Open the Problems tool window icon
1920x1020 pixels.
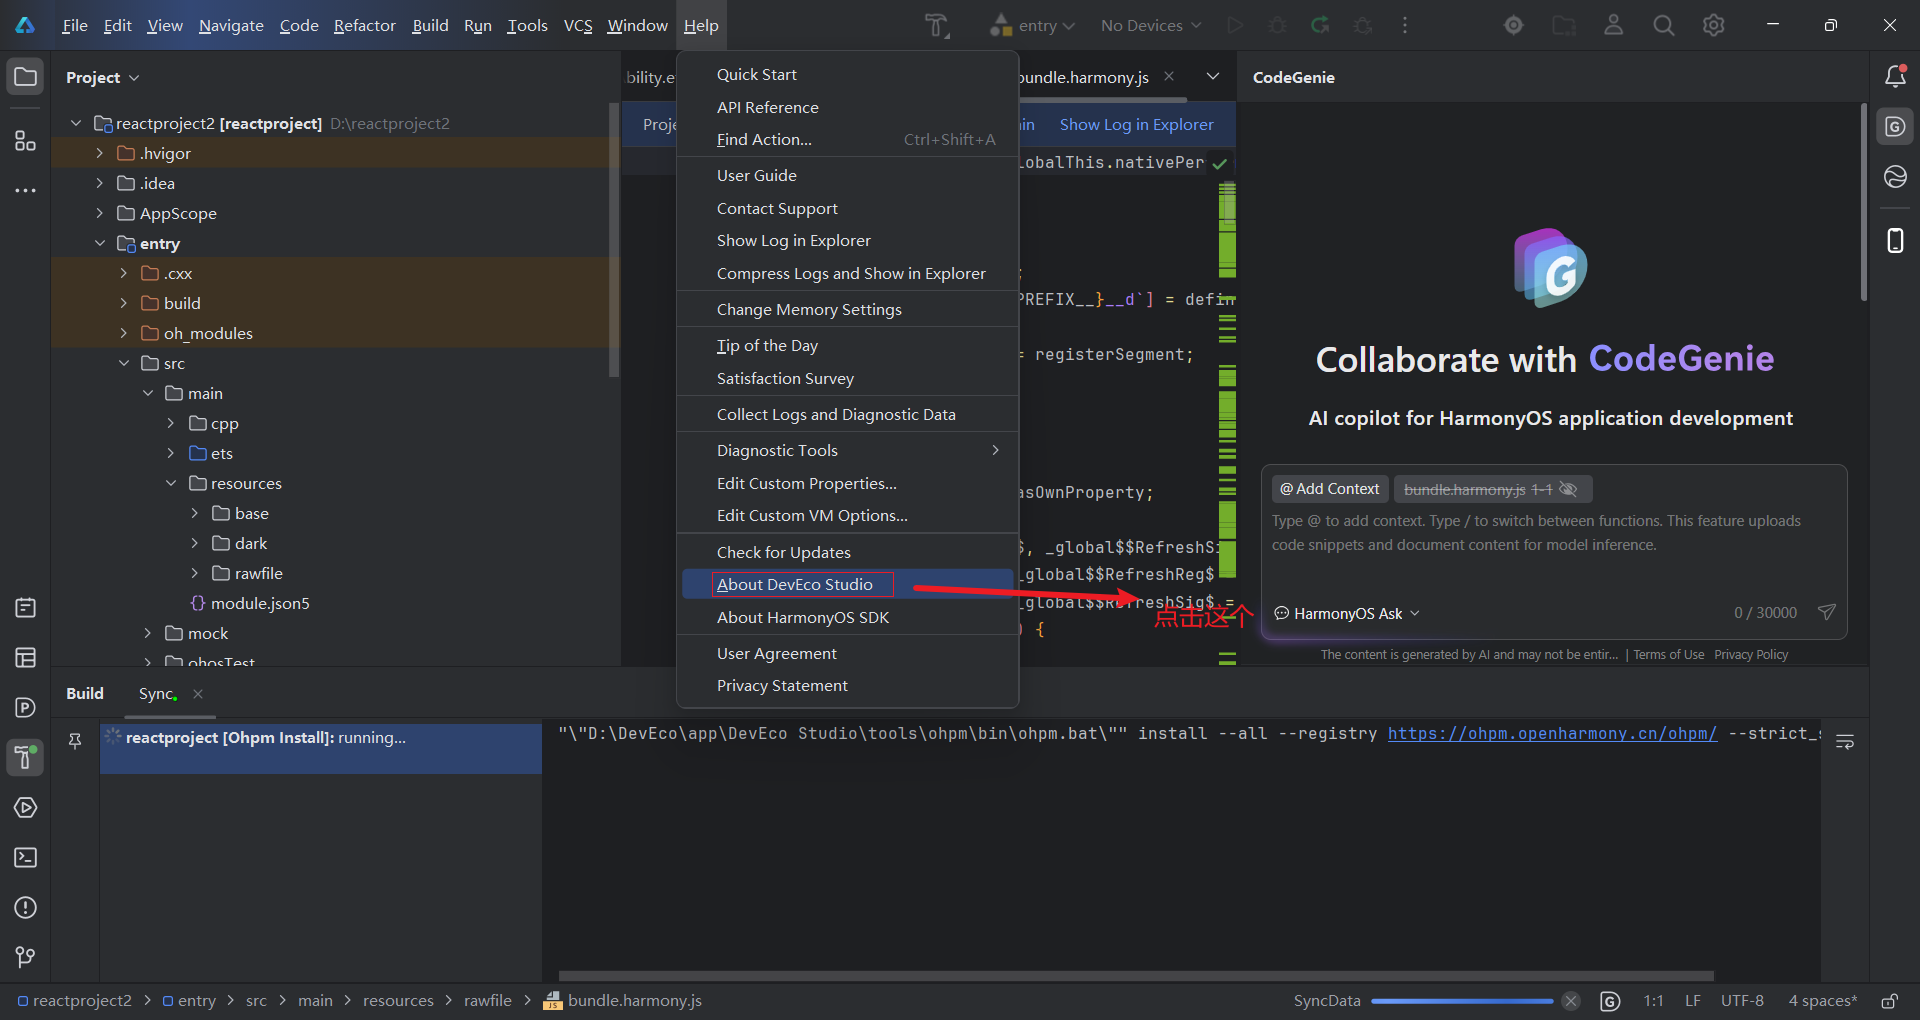click(25, 907)
